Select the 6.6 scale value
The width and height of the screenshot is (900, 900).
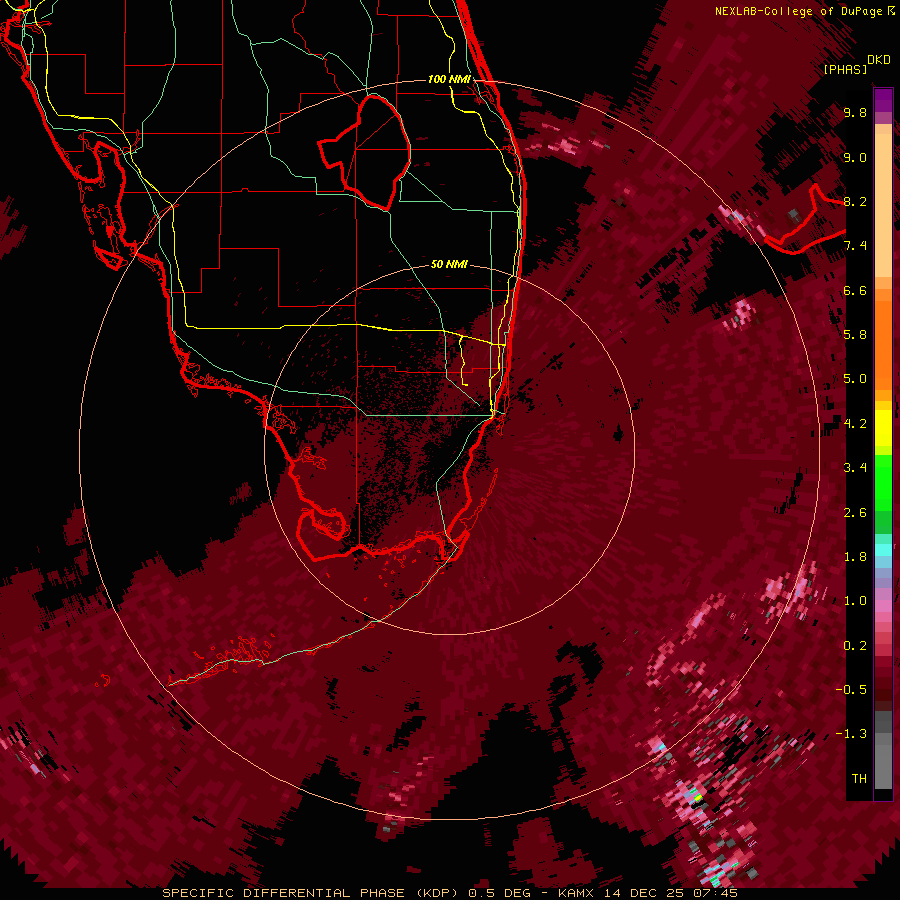(855, 290)
